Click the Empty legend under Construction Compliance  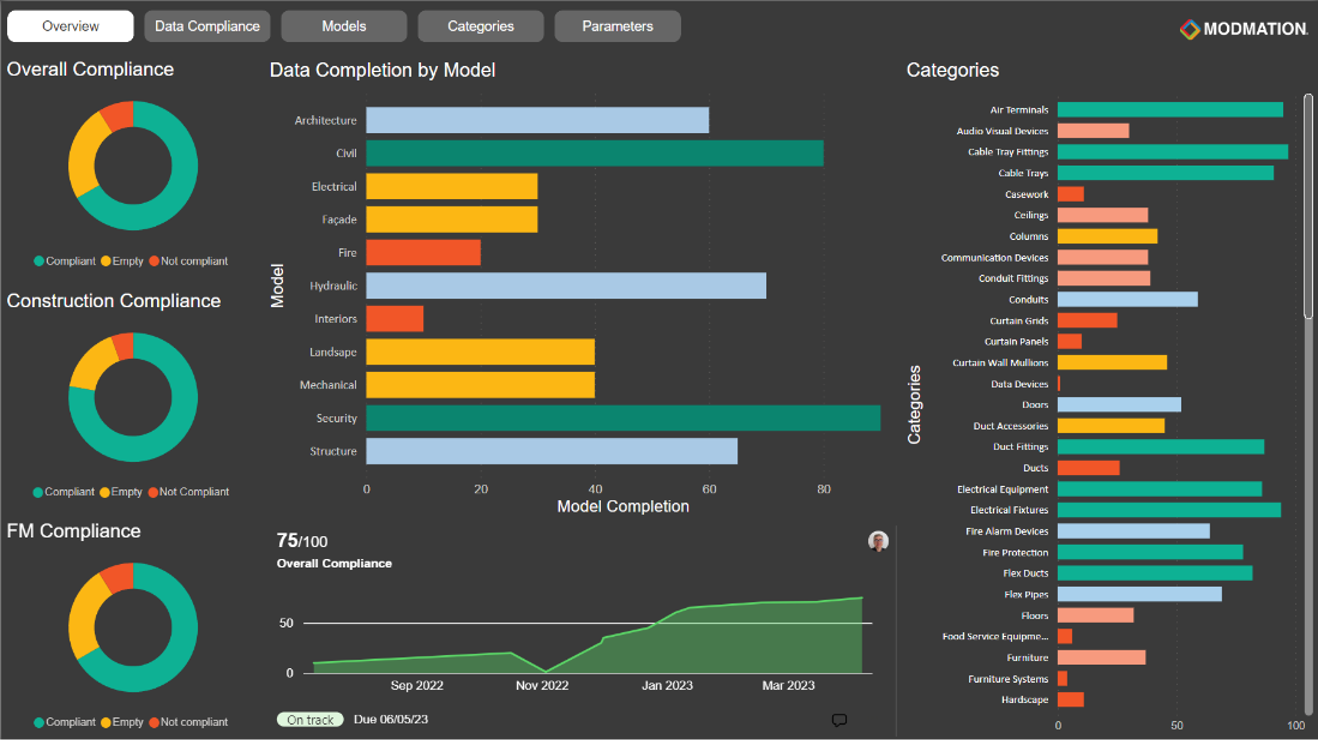click(121, 492)
